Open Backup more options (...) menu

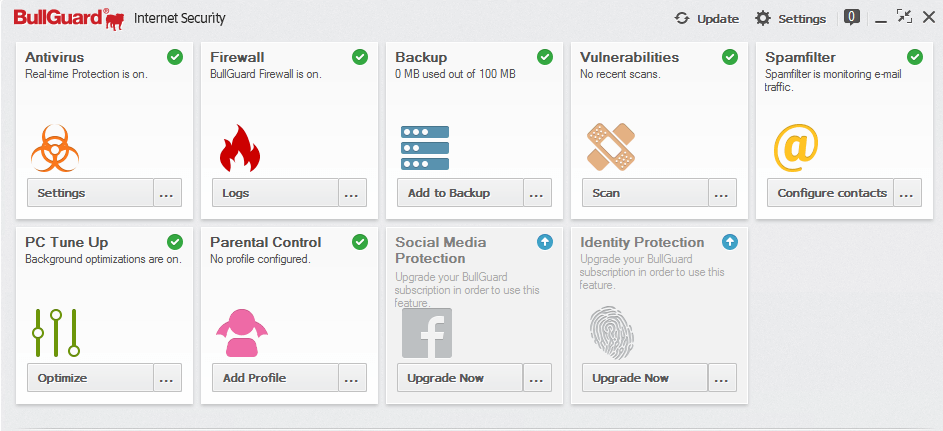pos(537,193)
